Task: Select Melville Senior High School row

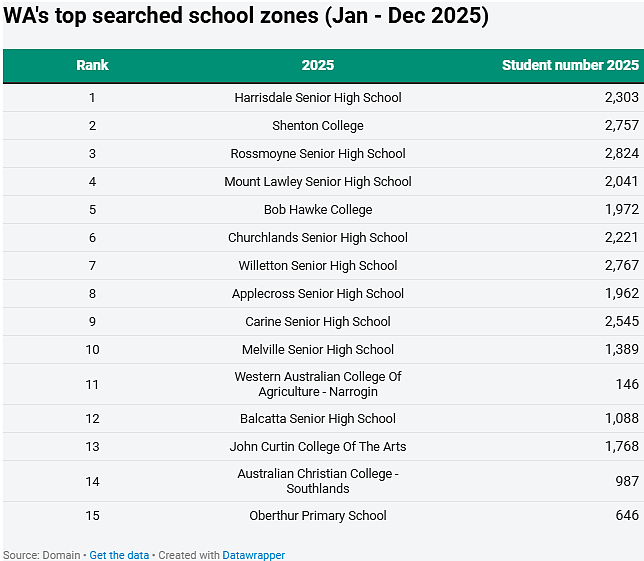Action: (x=321, y=349)
